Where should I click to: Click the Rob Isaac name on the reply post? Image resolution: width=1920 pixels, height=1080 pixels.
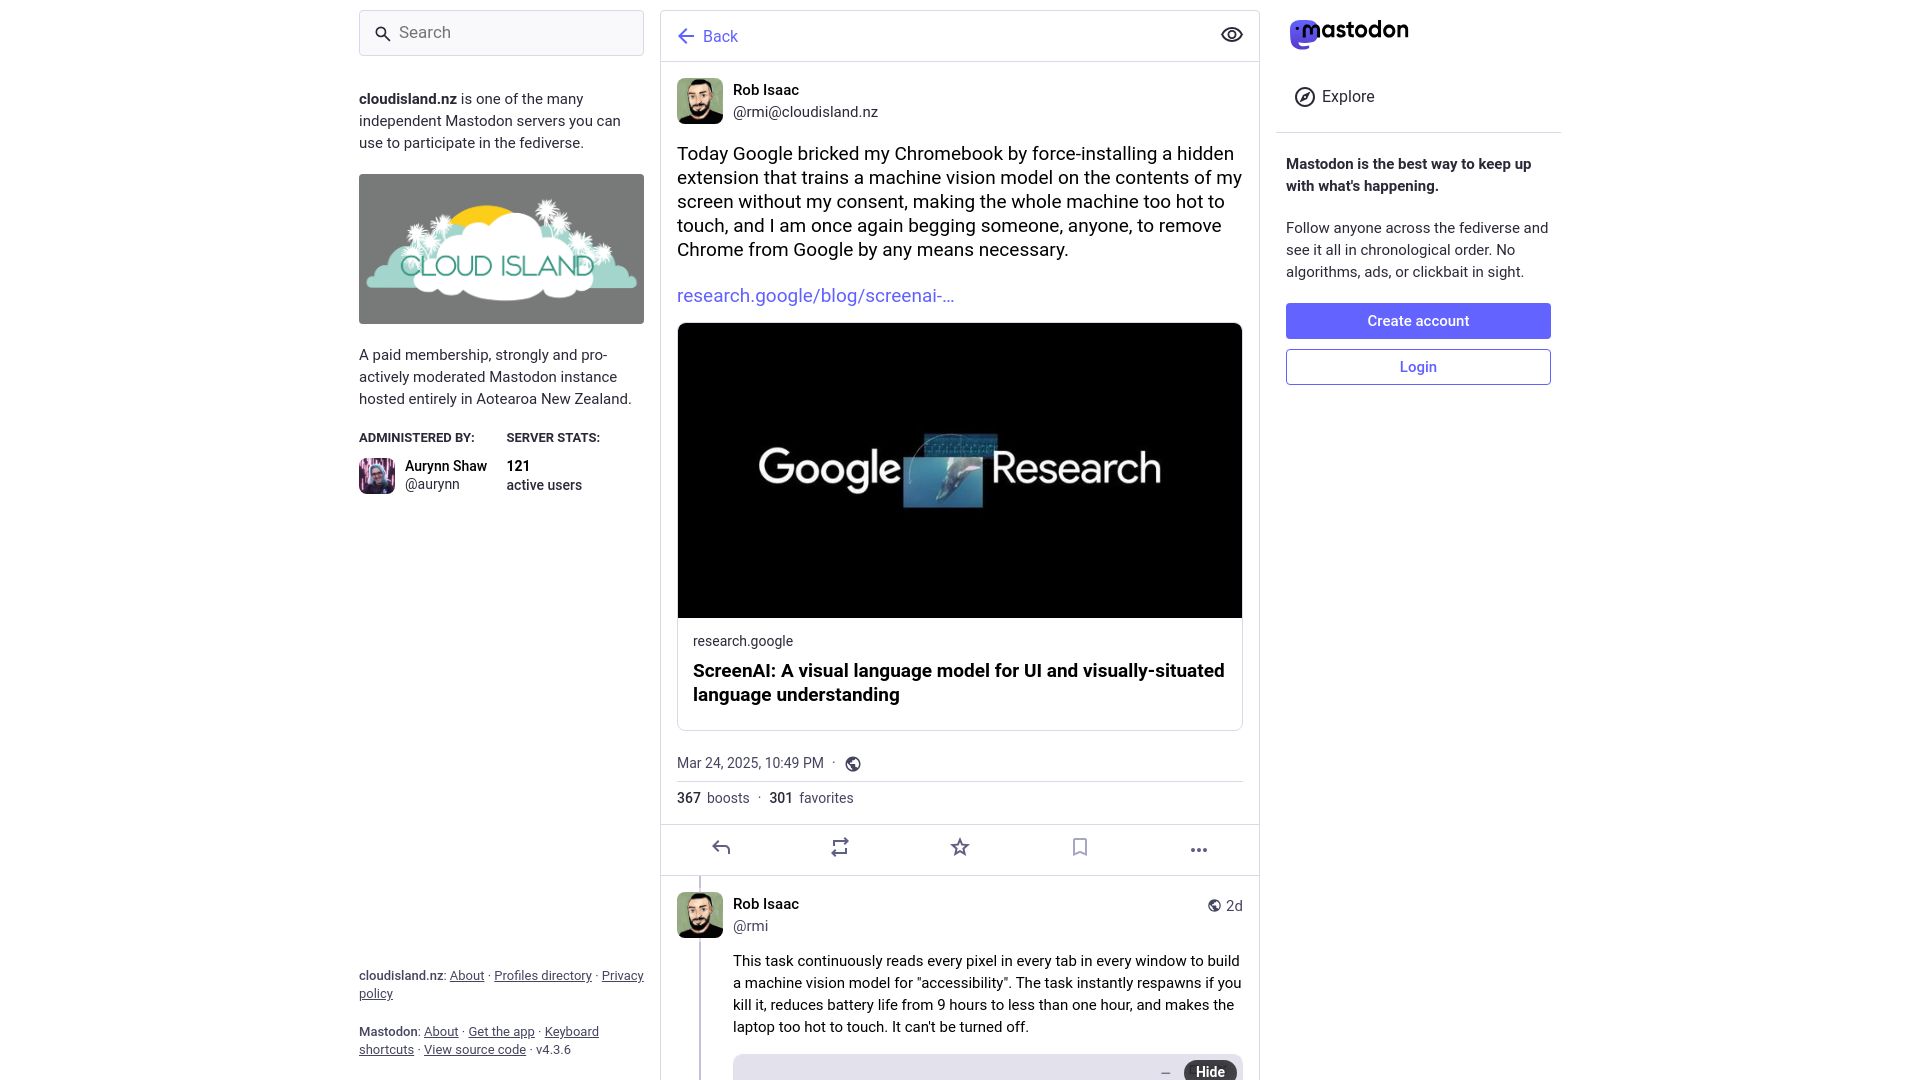[766, 904]
